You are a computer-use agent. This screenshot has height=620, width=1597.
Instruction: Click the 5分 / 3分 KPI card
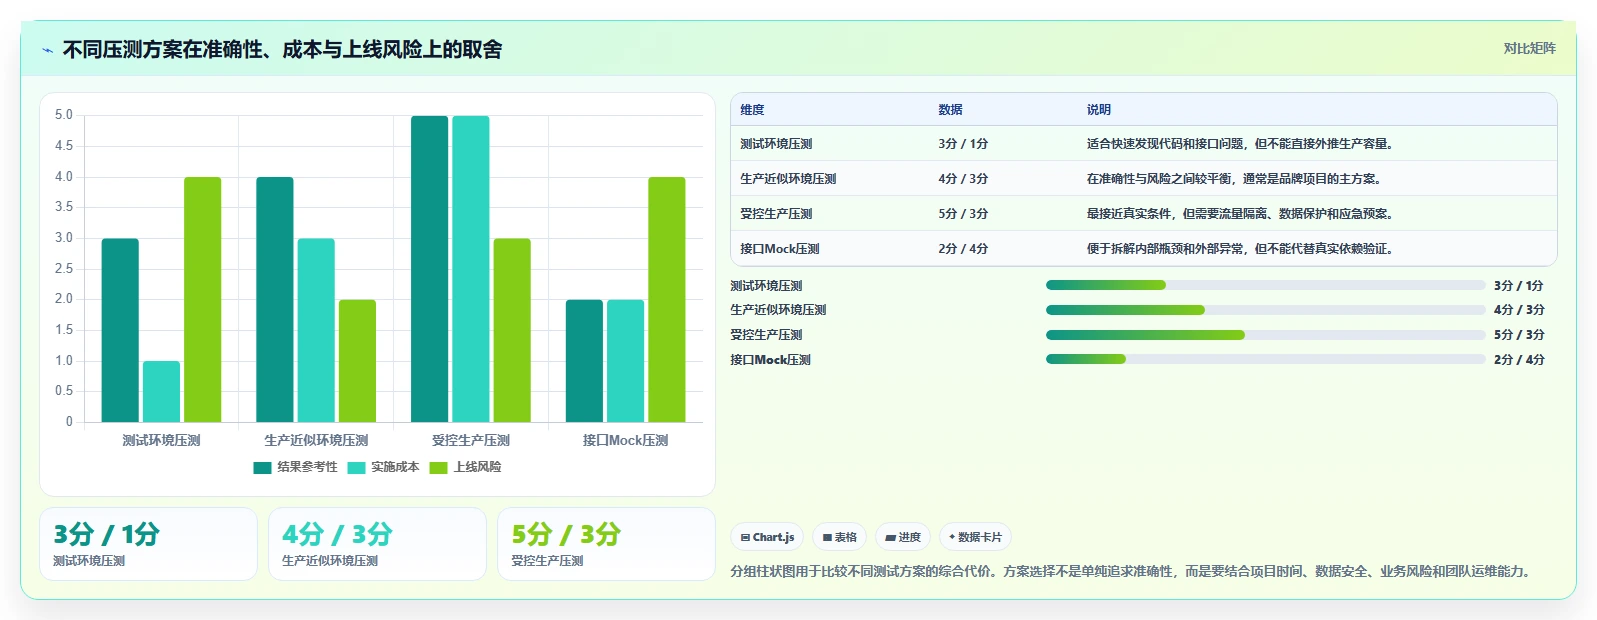pyautogui.click(x=607, y=544)
